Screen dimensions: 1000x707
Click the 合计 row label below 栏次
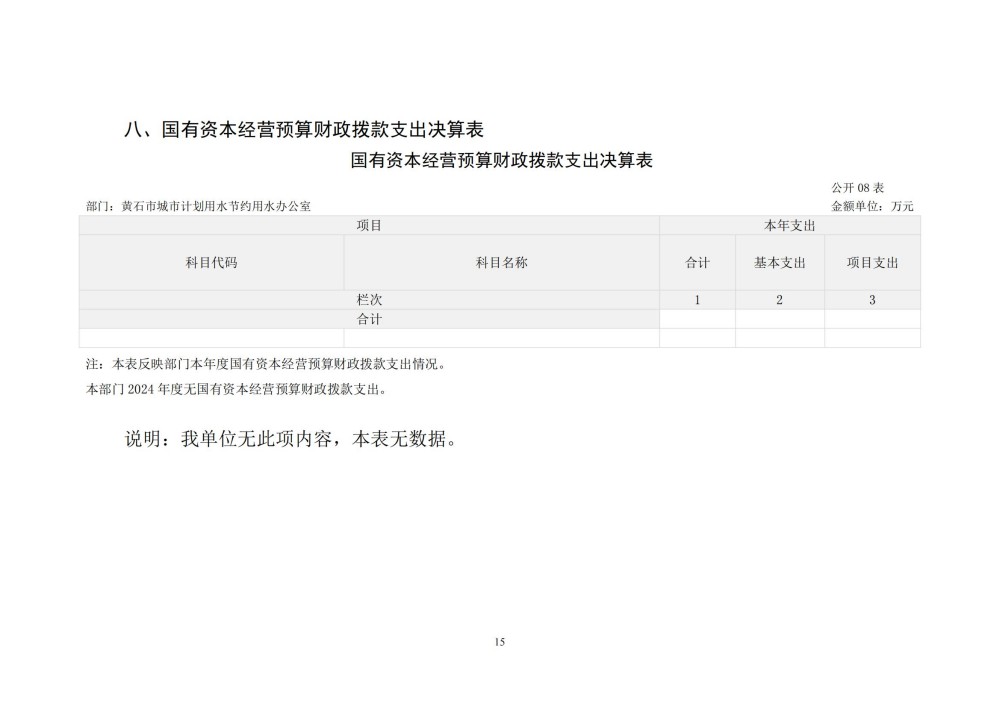pyautogui.click(x=369, y=319)
